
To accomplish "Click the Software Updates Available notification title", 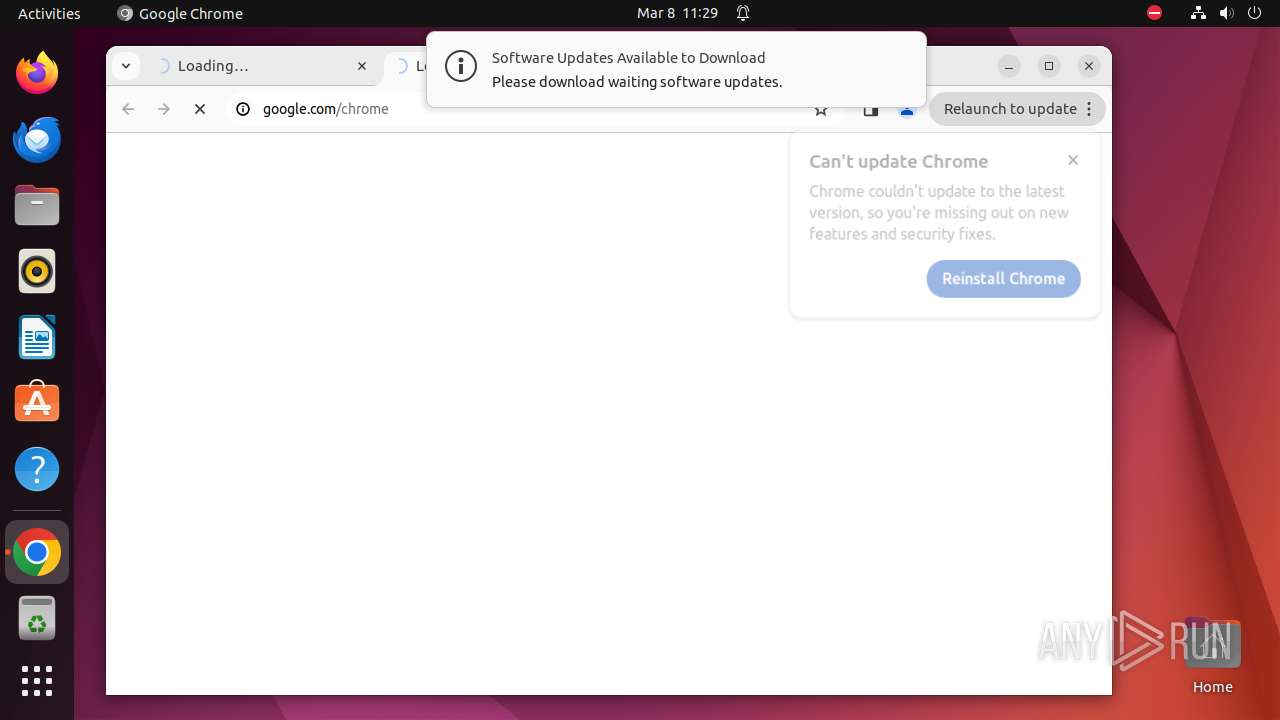I will click(x=628, y=58).
